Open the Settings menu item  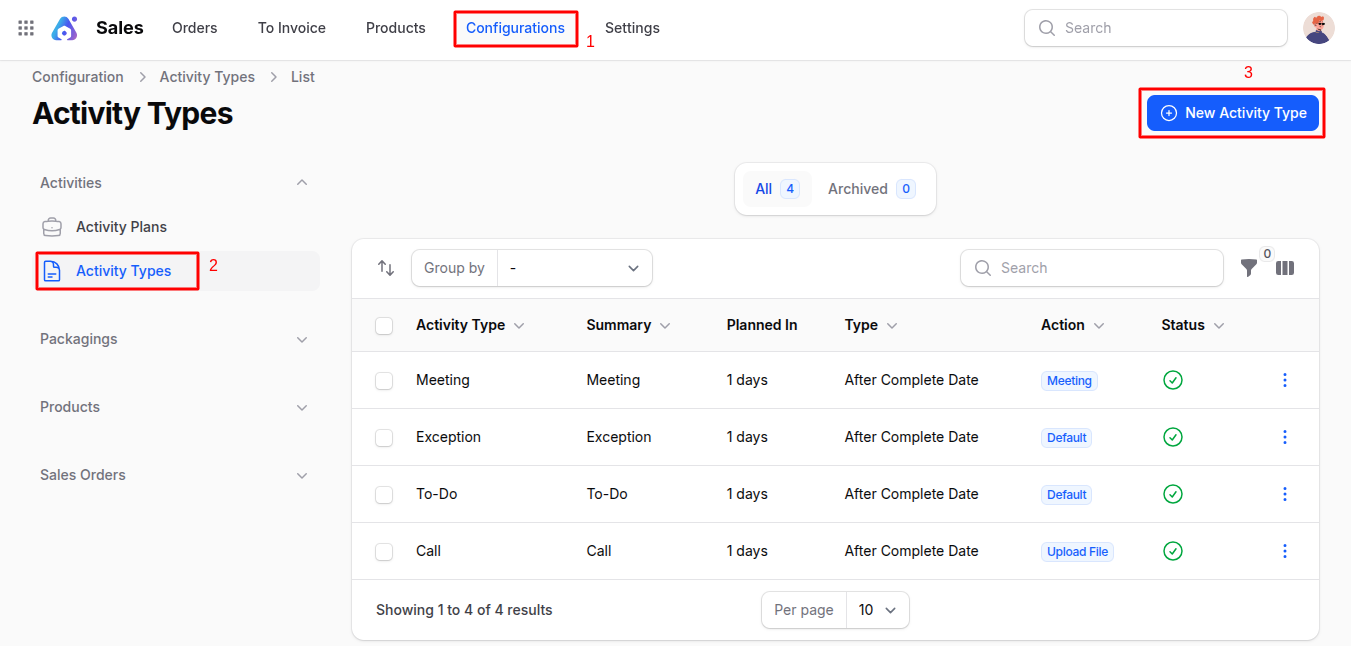pos(632,28)
